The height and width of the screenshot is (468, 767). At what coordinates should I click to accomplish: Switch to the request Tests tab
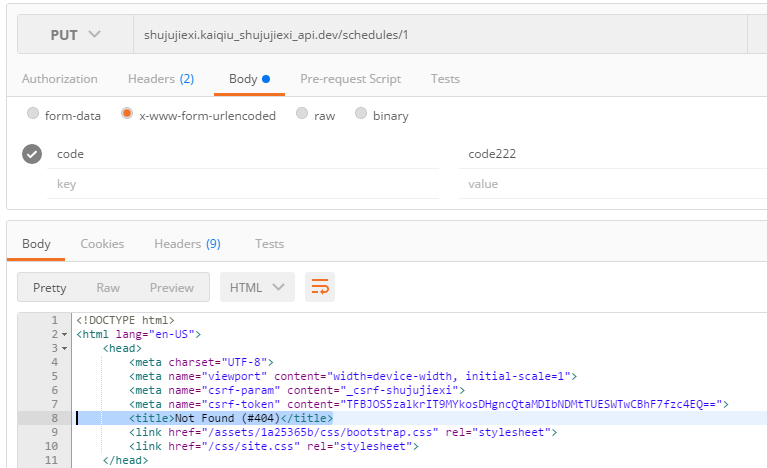pos(445,79)
